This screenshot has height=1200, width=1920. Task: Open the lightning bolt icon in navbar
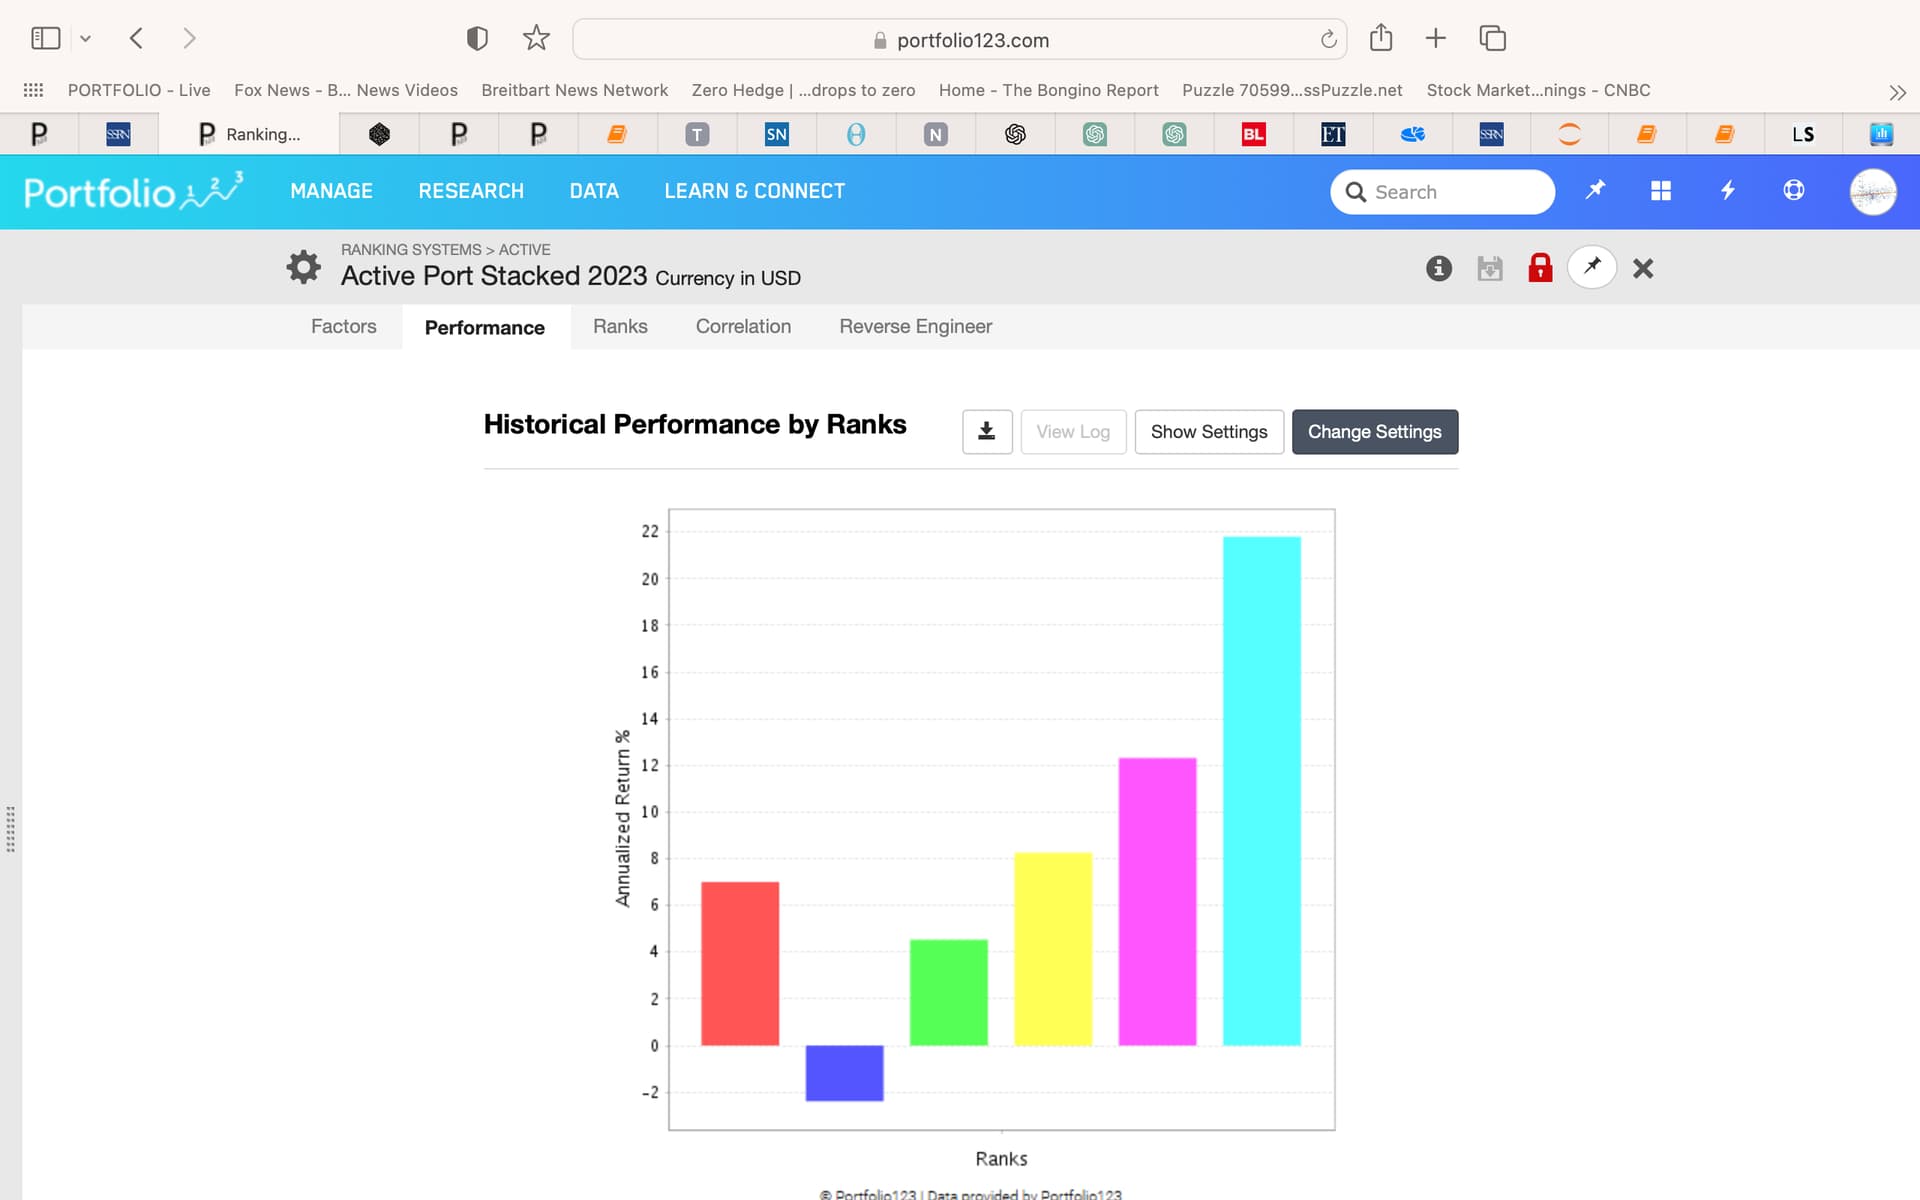tap(1727, 190)
